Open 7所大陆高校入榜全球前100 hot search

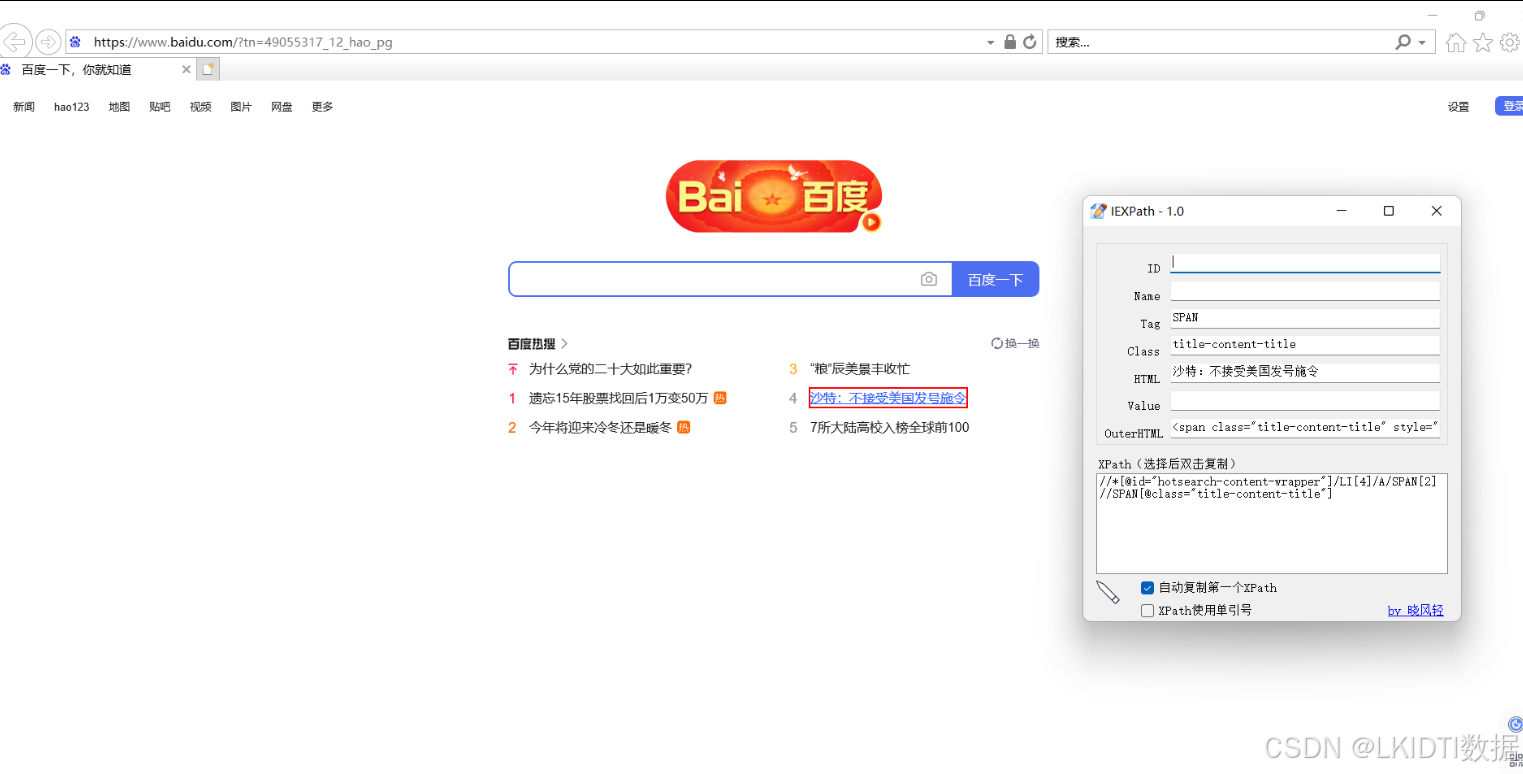pyautogui.click(x=889, y=427)
